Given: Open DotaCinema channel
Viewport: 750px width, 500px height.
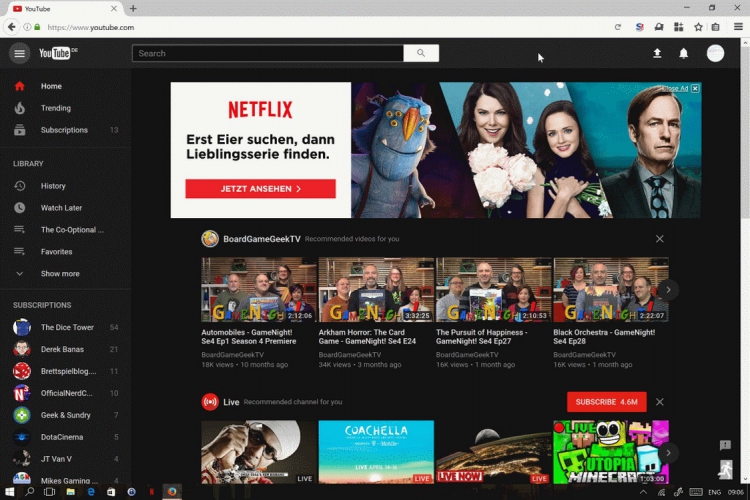Looking at the screenshot, I should [66, 437].
